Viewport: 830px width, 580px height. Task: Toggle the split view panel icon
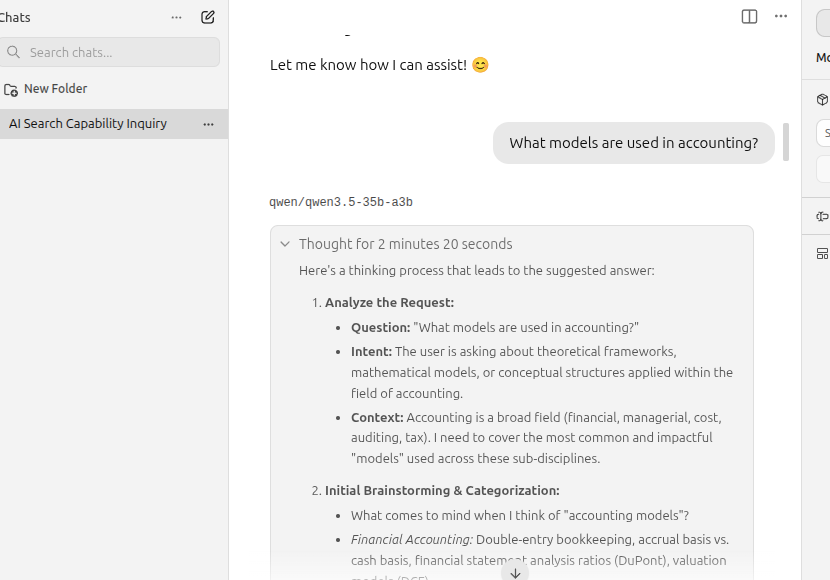click(749, 16)
